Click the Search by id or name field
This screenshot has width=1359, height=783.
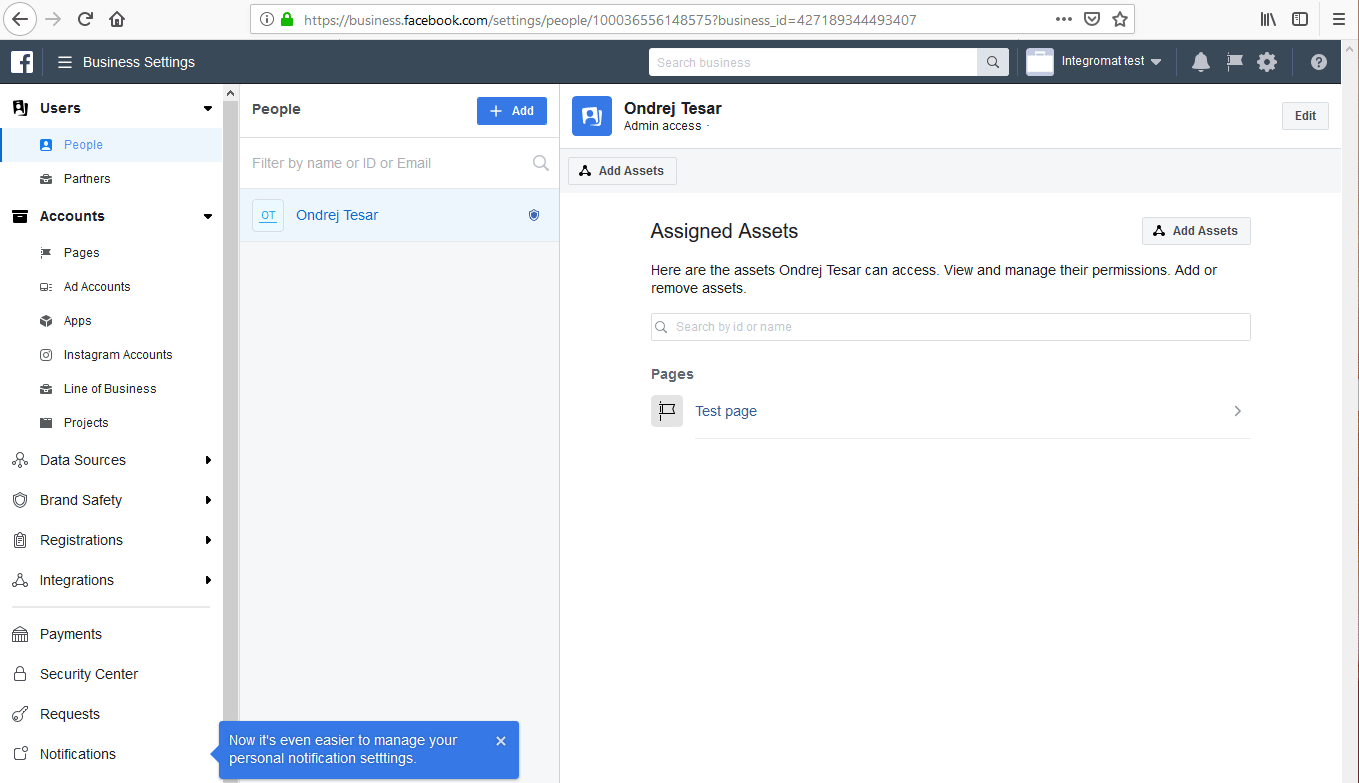tap(950, 327)
